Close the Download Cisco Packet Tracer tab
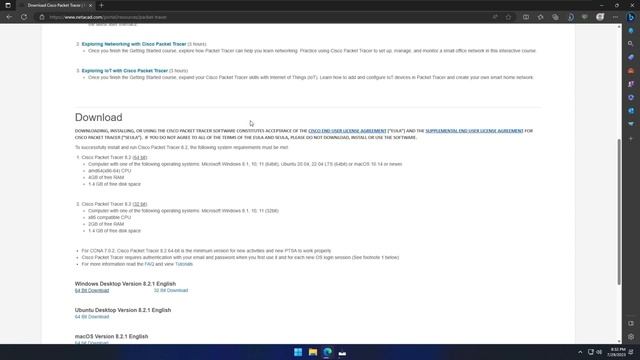Image resolution: width=640 pixels, height=360 pixels. pos(90,5)
